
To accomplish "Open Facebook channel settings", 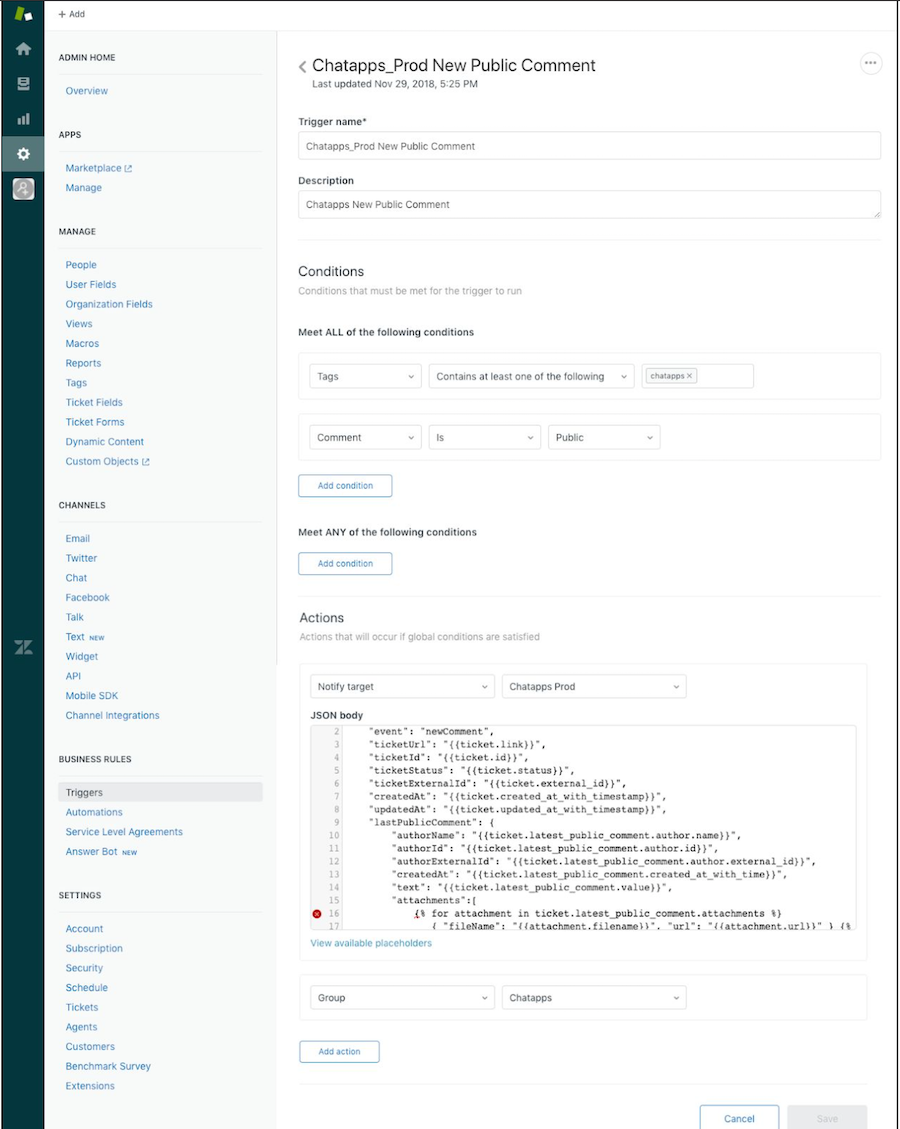I will [87, 598].
